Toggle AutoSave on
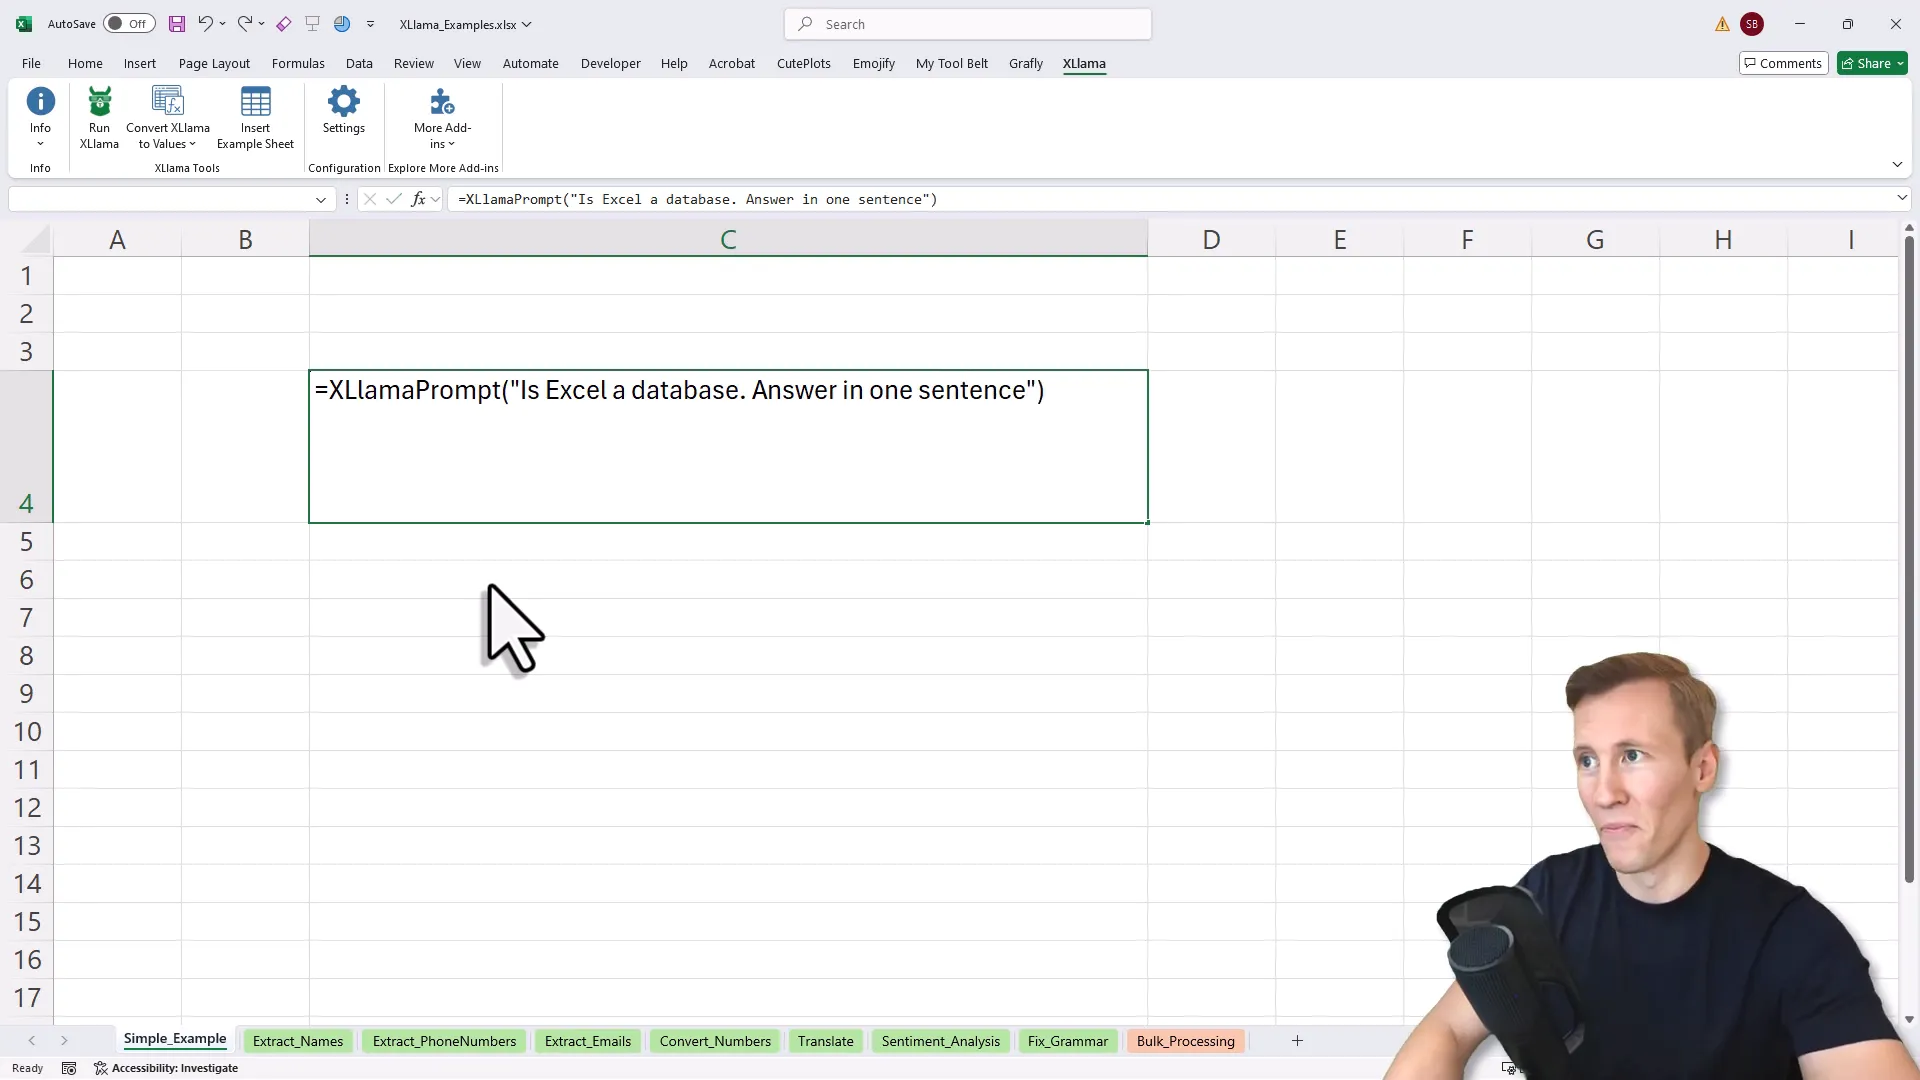Image resolution: width=1920 pixels, height=1080 pixels. [x=128, y=24]
